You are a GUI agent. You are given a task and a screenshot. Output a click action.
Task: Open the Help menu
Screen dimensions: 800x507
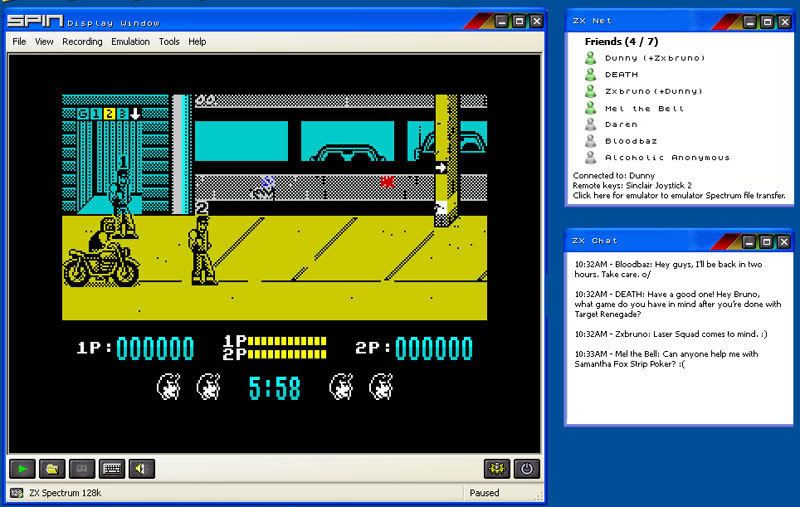click(197, 41)
